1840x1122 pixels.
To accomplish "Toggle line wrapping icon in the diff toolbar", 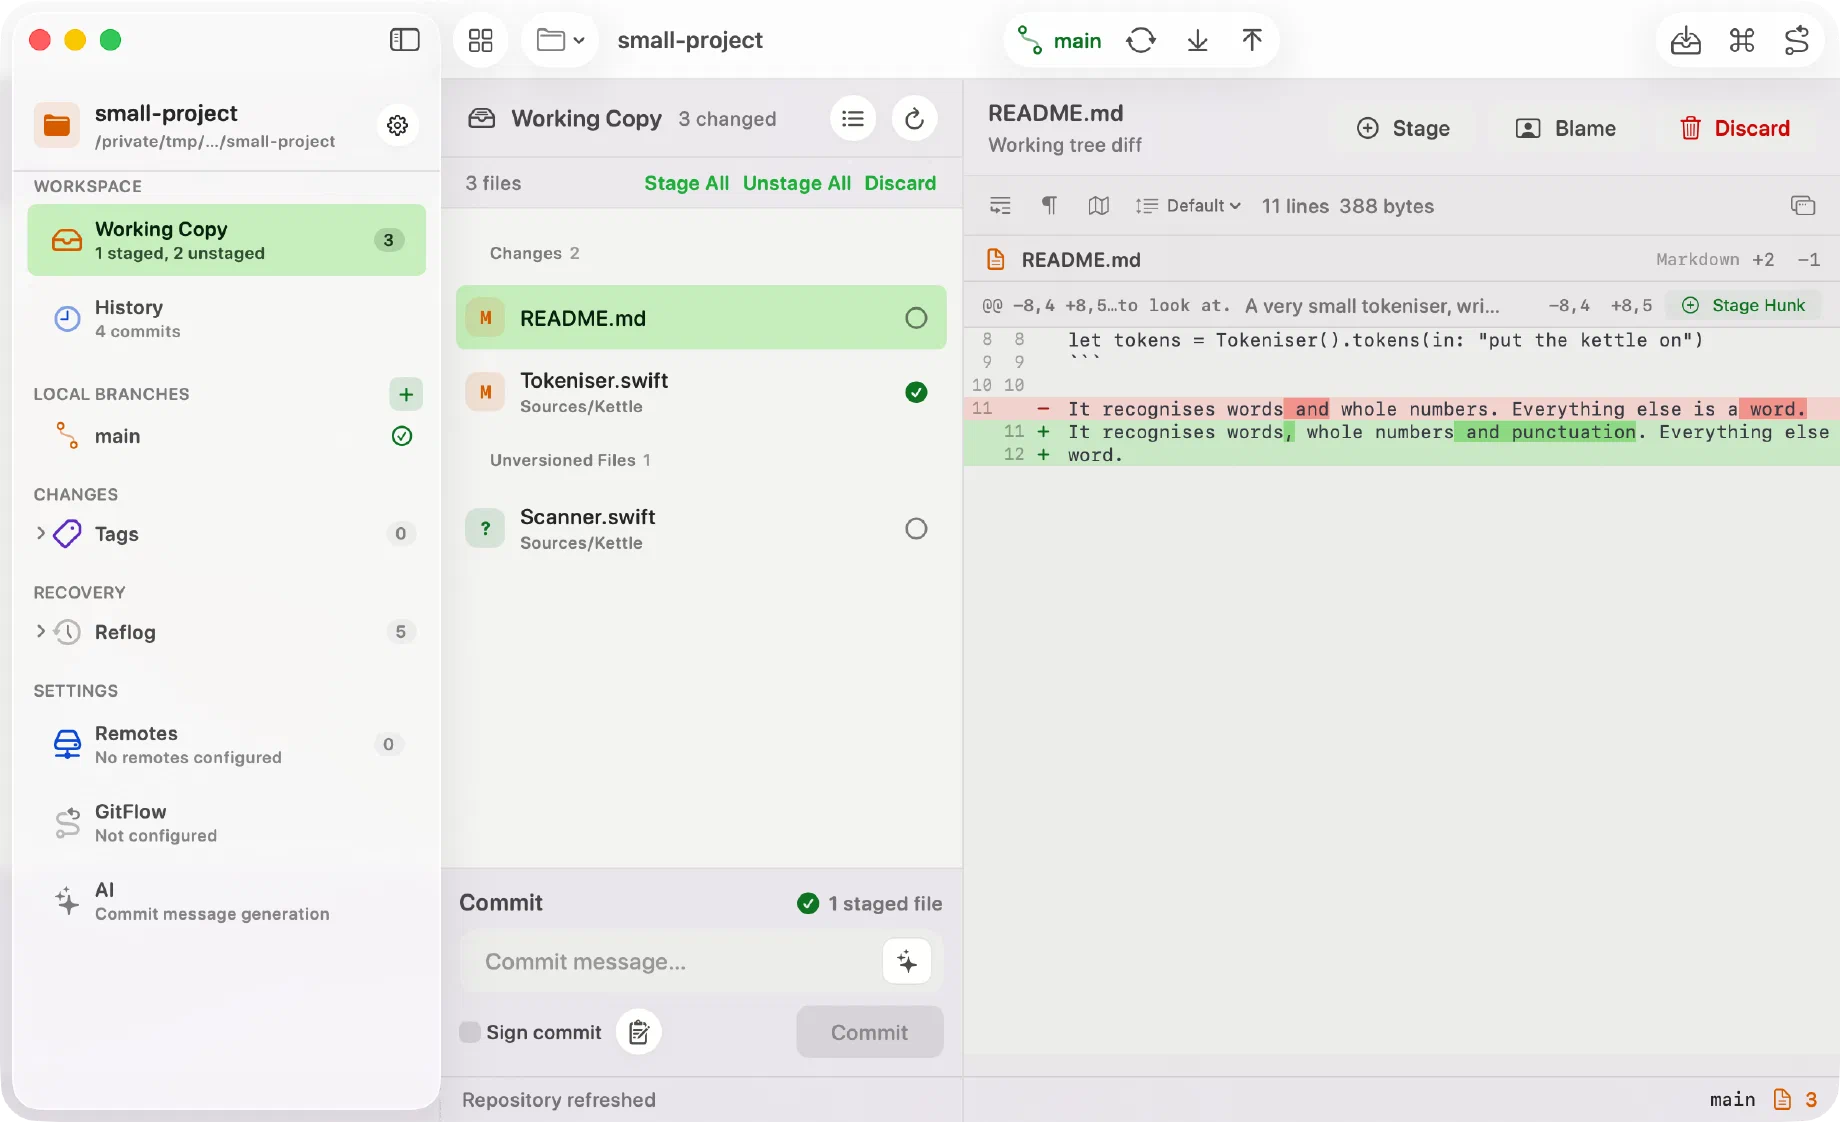I will (x=1000, y=206).
